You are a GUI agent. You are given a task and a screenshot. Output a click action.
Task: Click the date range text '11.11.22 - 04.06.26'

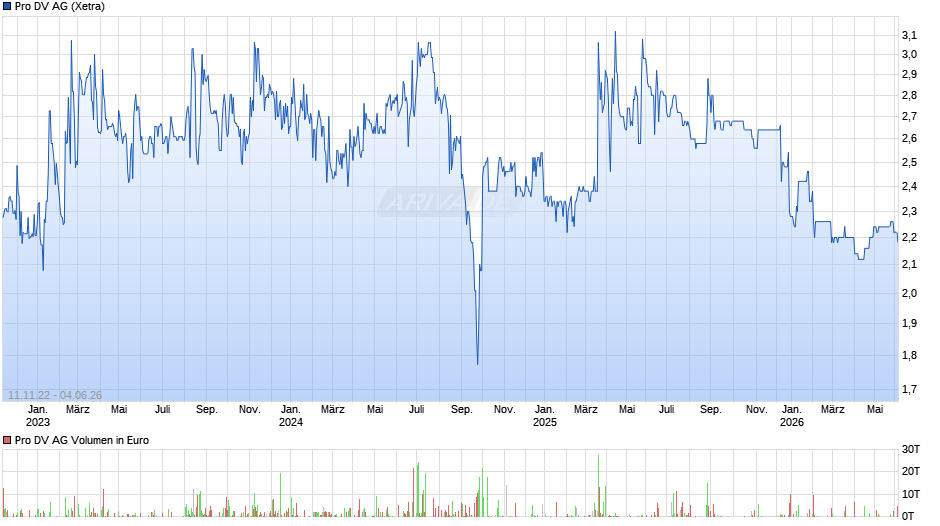coord(55,395)
